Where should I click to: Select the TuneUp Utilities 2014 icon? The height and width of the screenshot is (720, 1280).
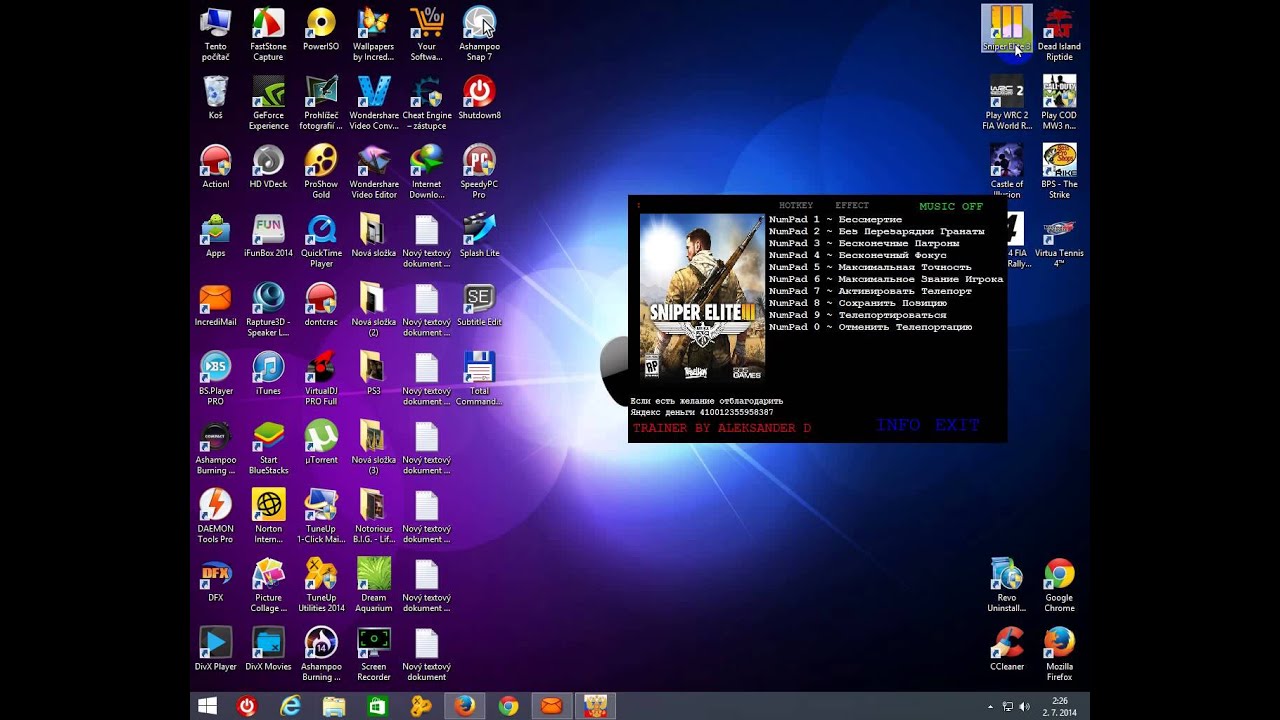tap(321, 585)
